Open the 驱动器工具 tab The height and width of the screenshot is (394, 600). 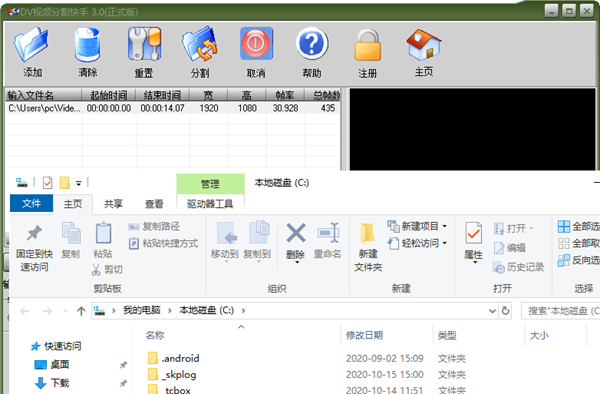[210, 204]
